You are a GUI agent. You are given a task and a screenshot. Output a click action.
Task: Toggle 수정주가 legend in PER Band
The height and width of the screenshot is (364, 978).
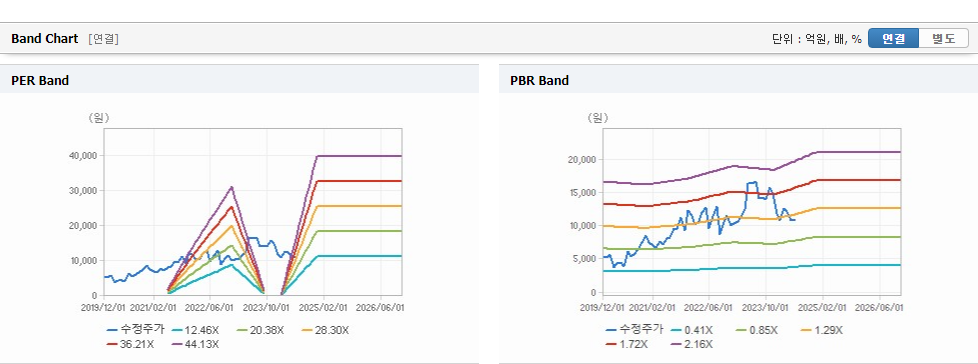click(x=136, y=330)
